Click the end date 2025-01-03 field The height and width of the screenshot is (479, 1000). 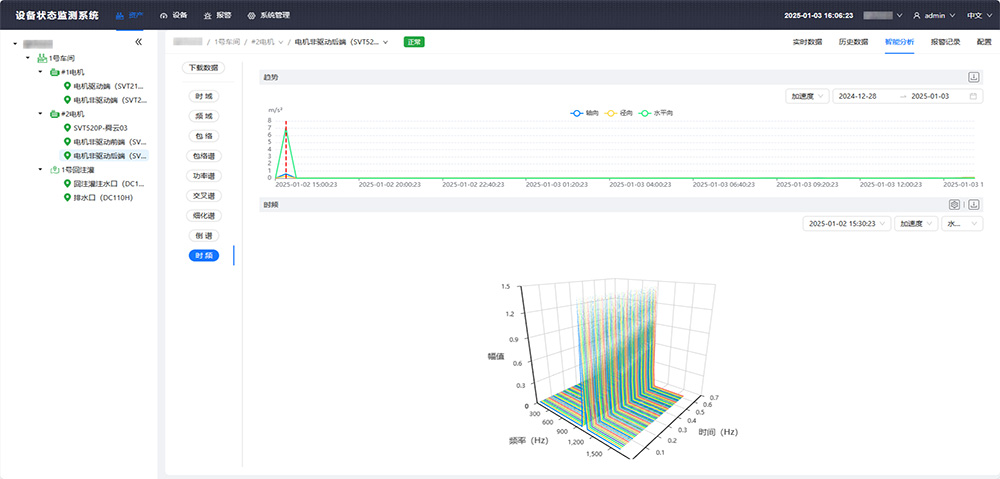click(x=930, y=96)
